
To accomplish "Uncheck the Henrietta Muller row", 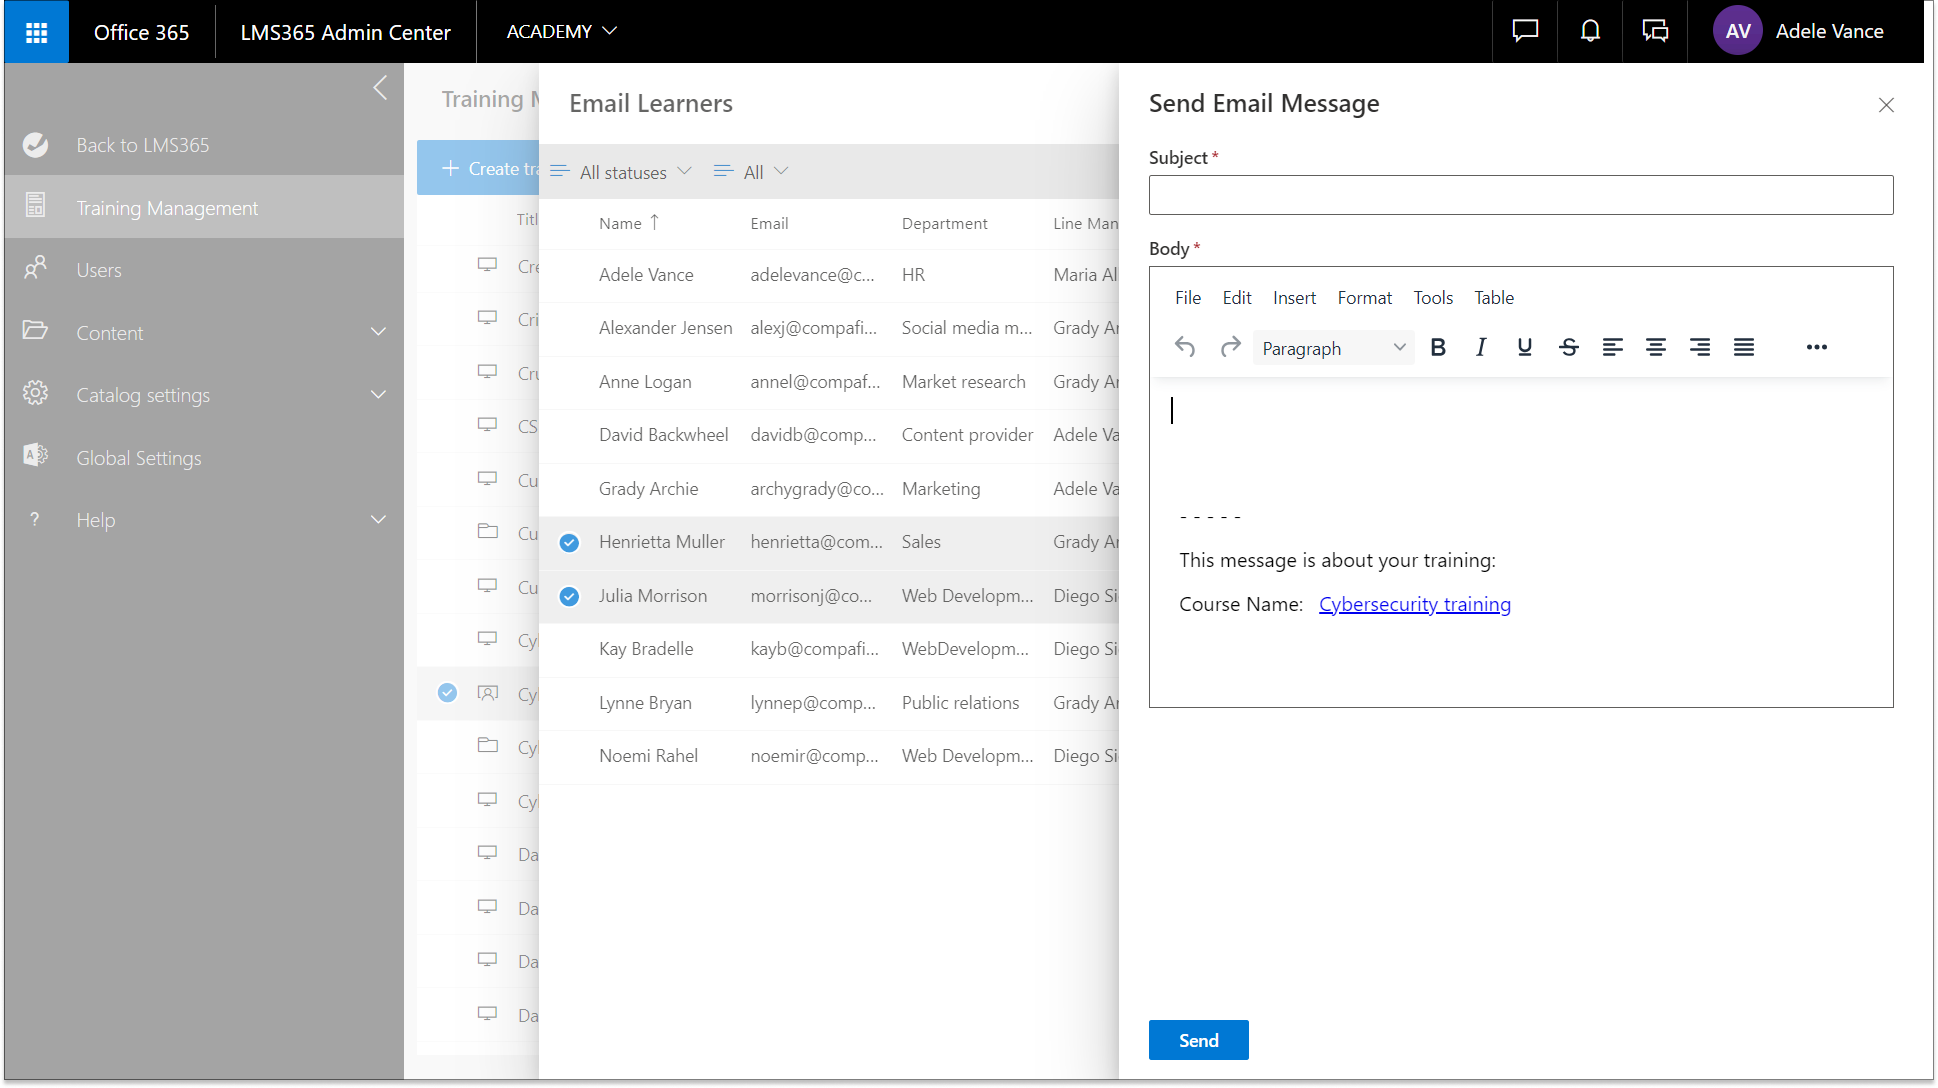I will pyautogui.click(x=569, y=542).
